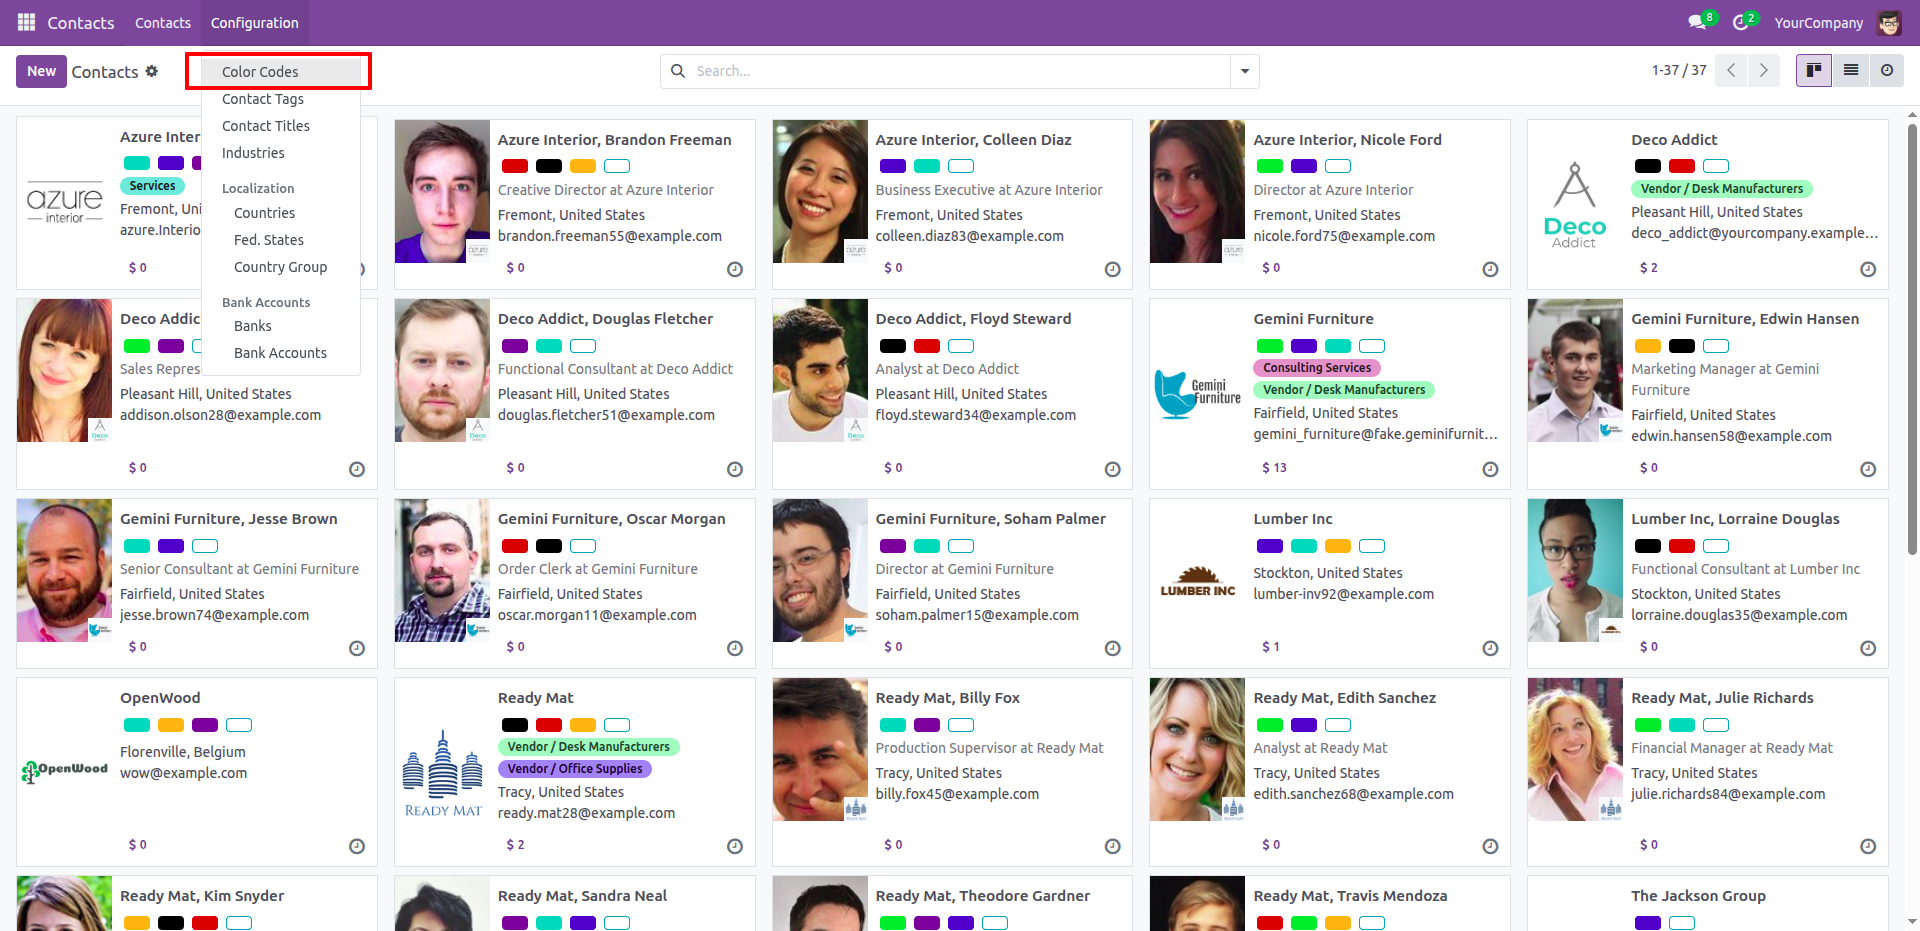Click the Contacts app name in navbar
Viewport: 1920px width, 931px height.
coord(80,22)
